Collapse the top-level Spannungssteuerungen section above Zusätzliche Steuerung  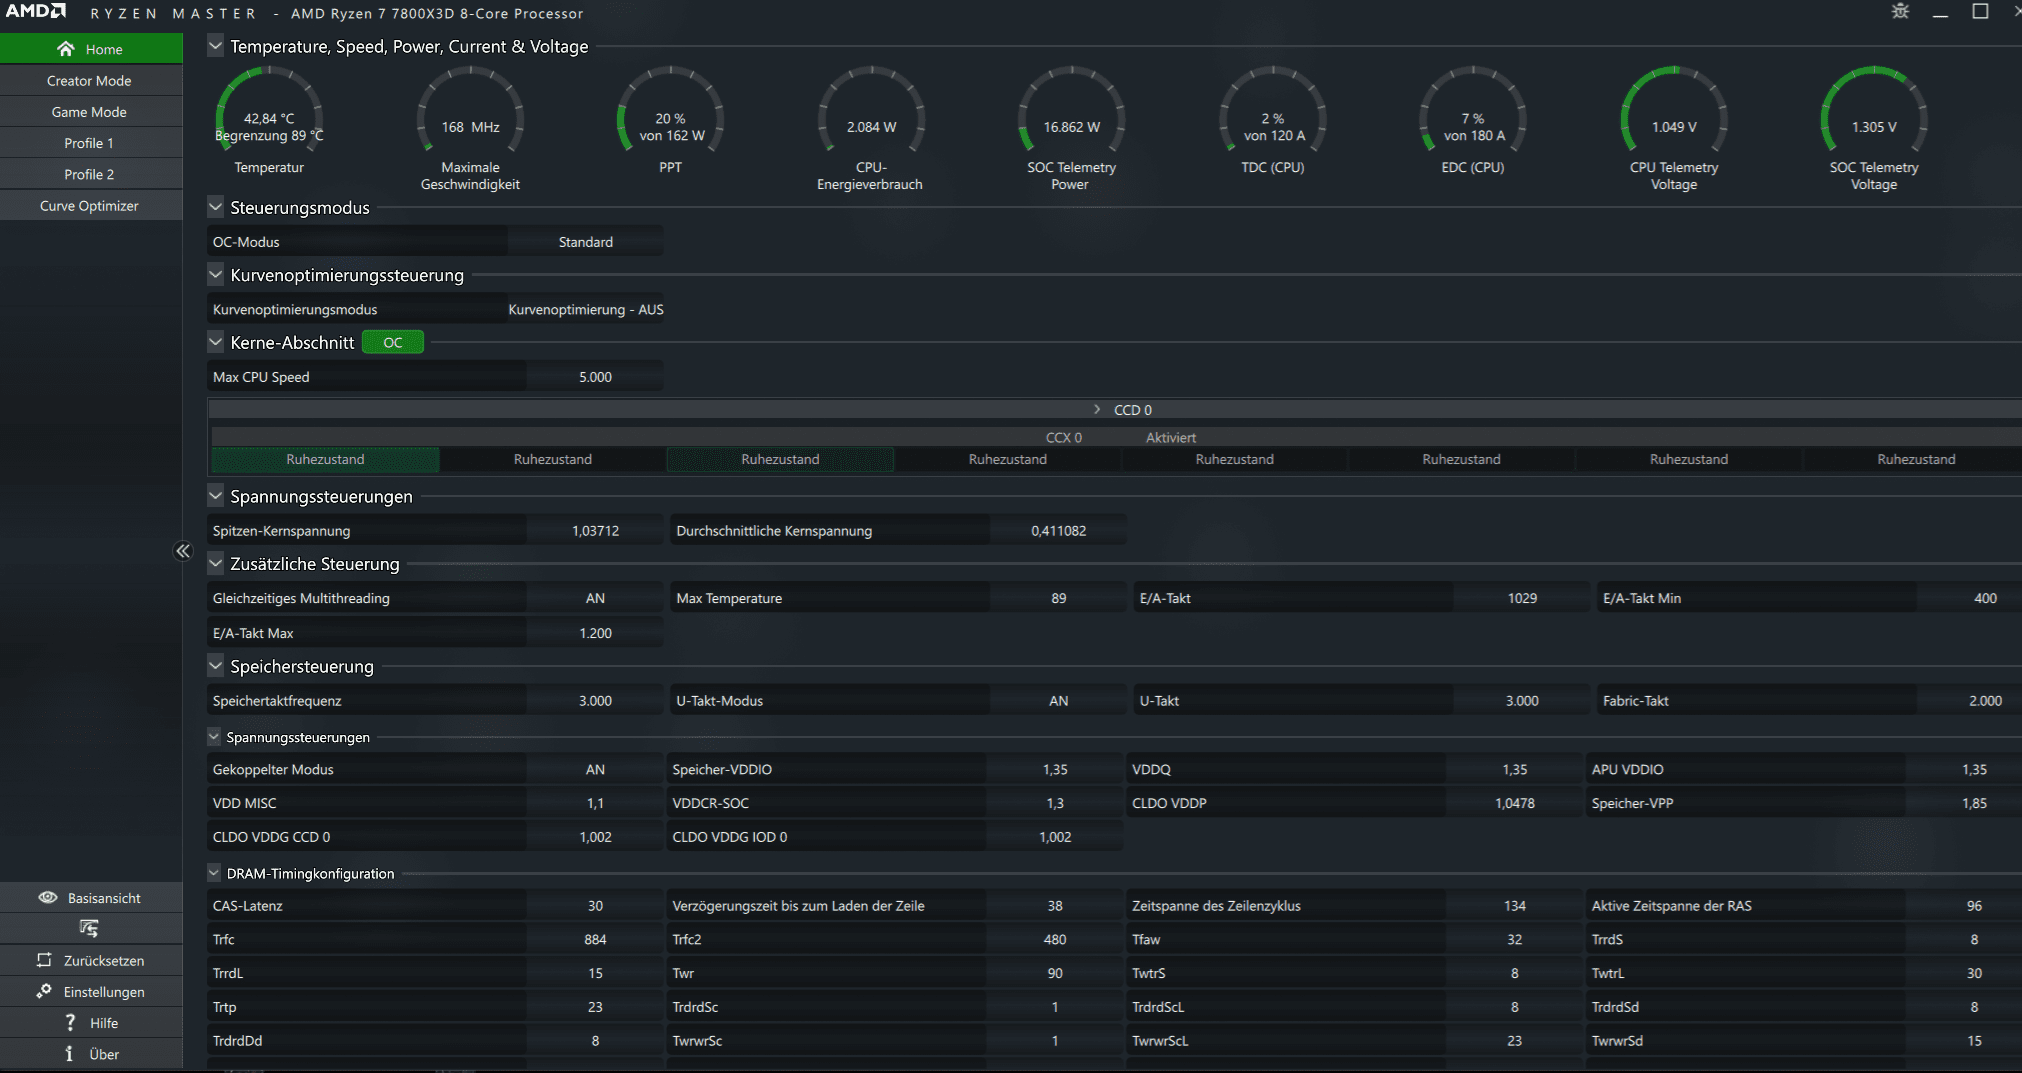pos(215,496)
